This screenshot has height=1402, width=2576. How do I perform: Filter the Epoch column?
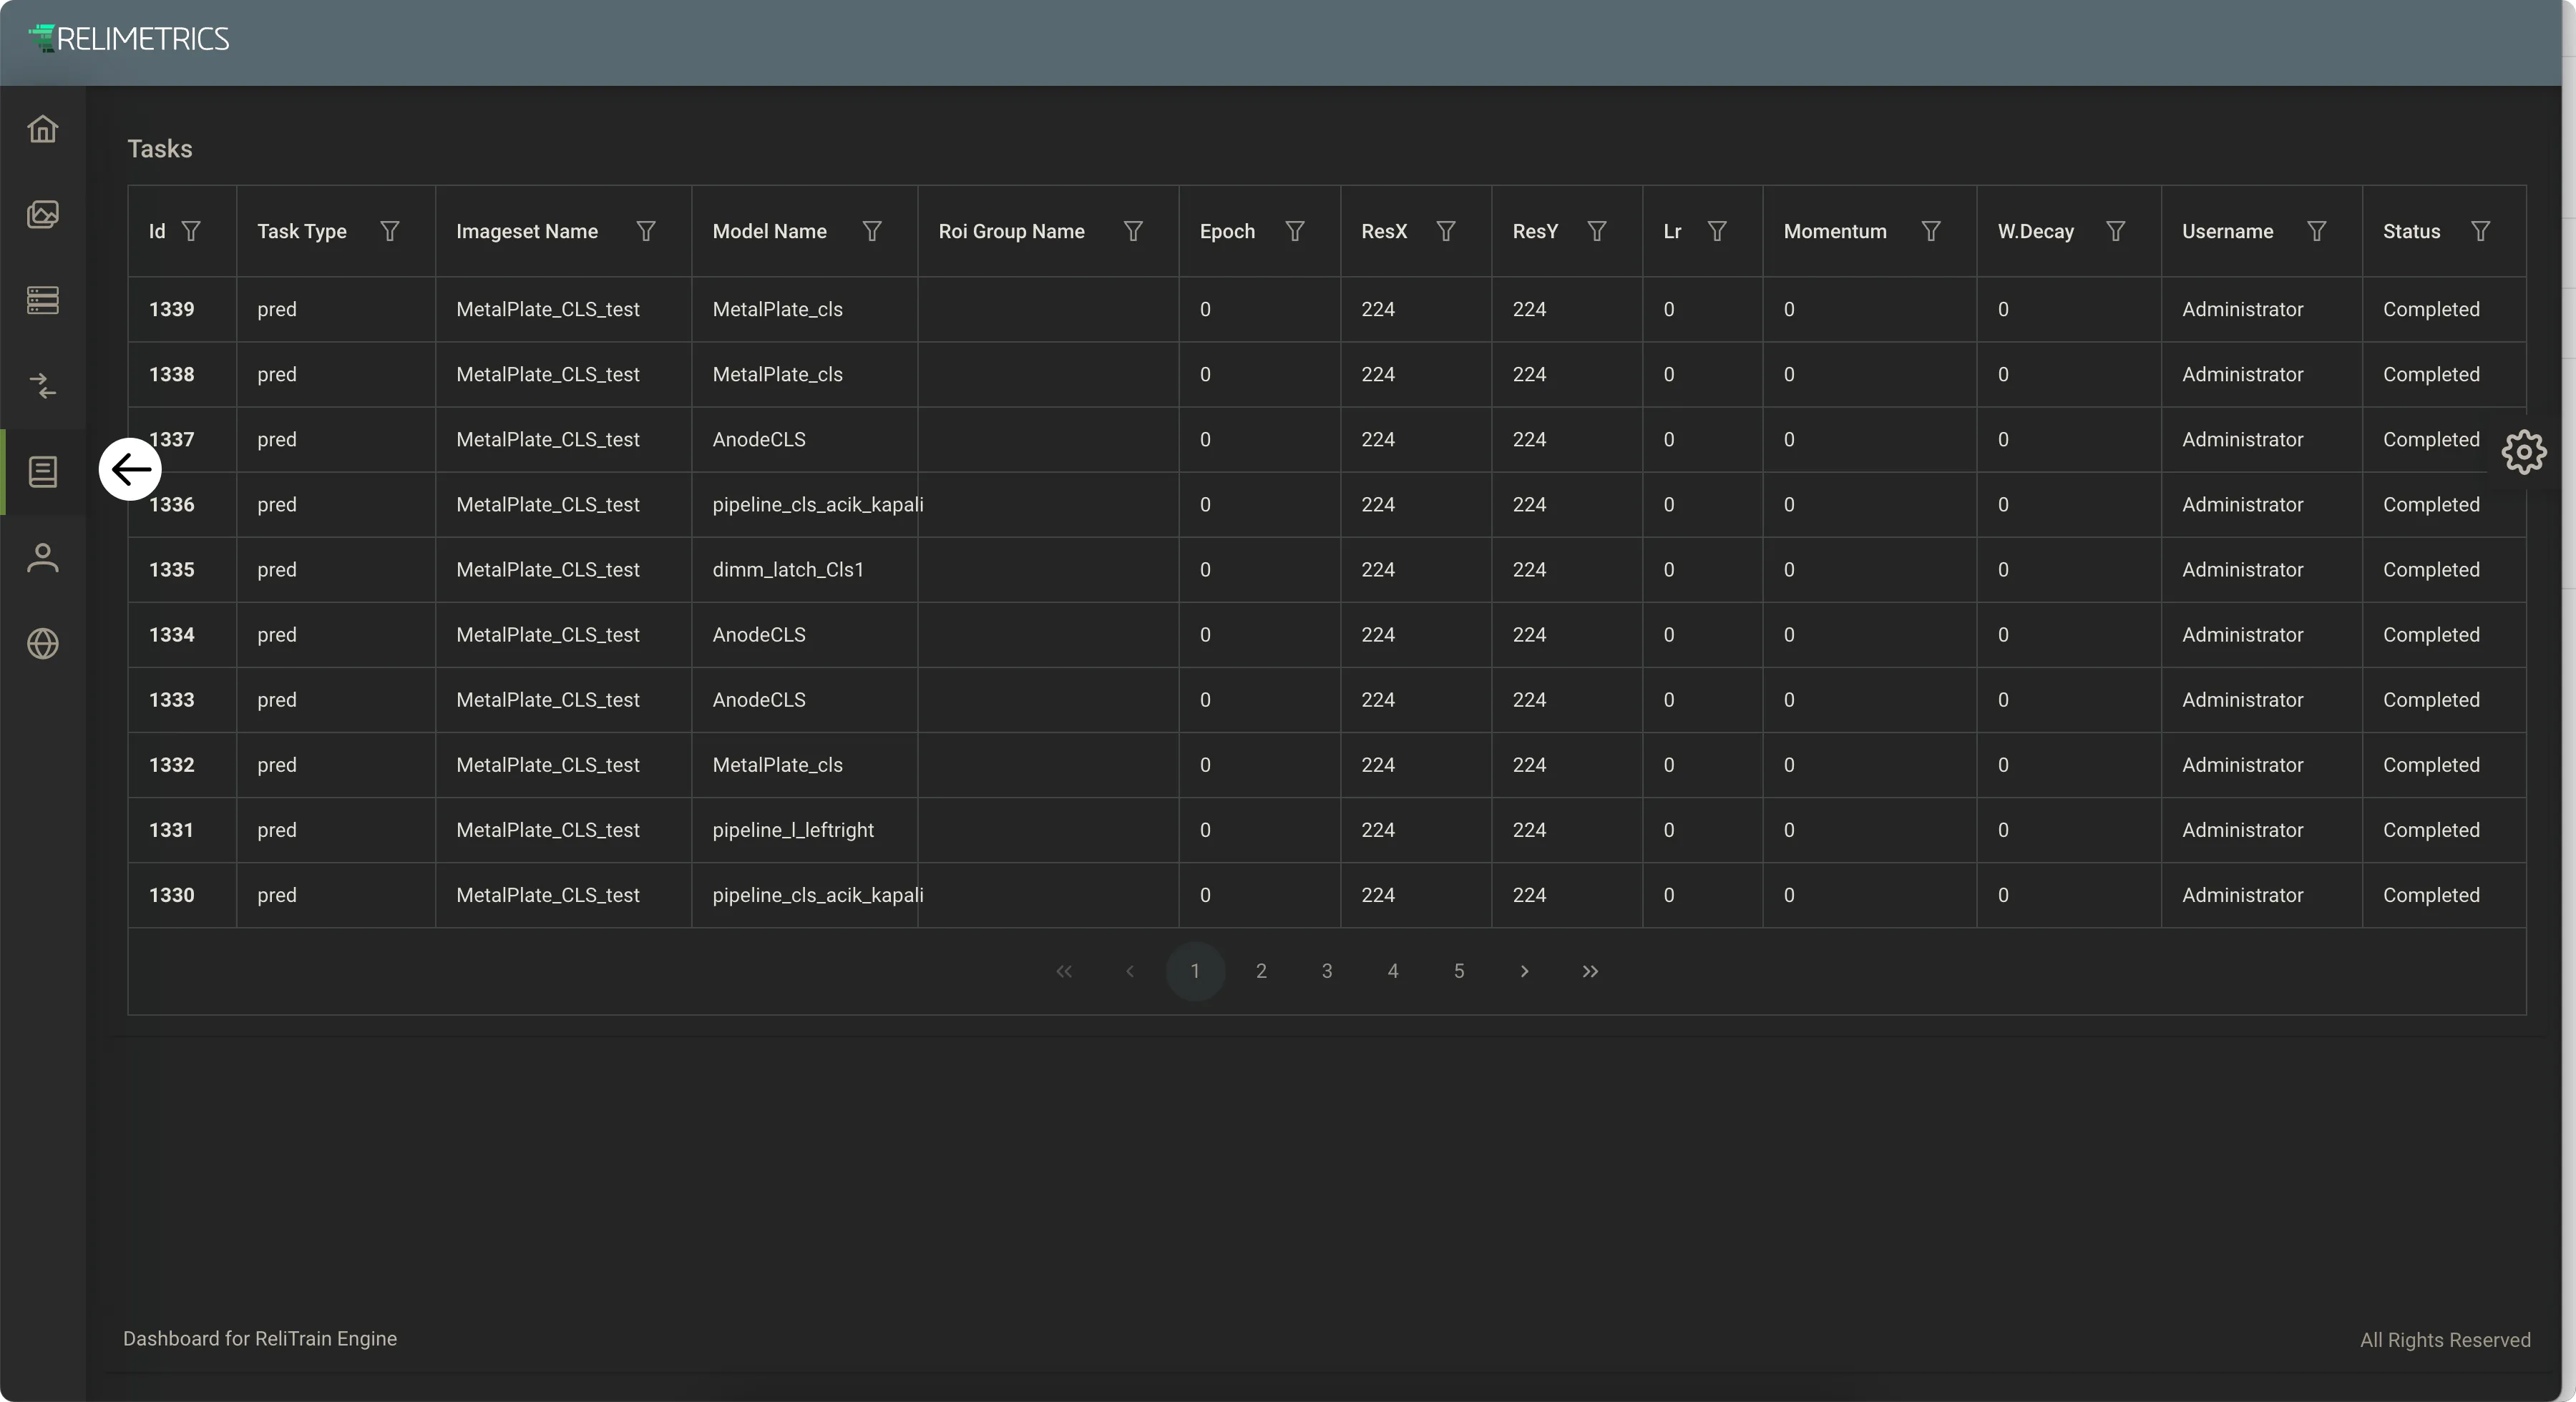point(1295,231)
